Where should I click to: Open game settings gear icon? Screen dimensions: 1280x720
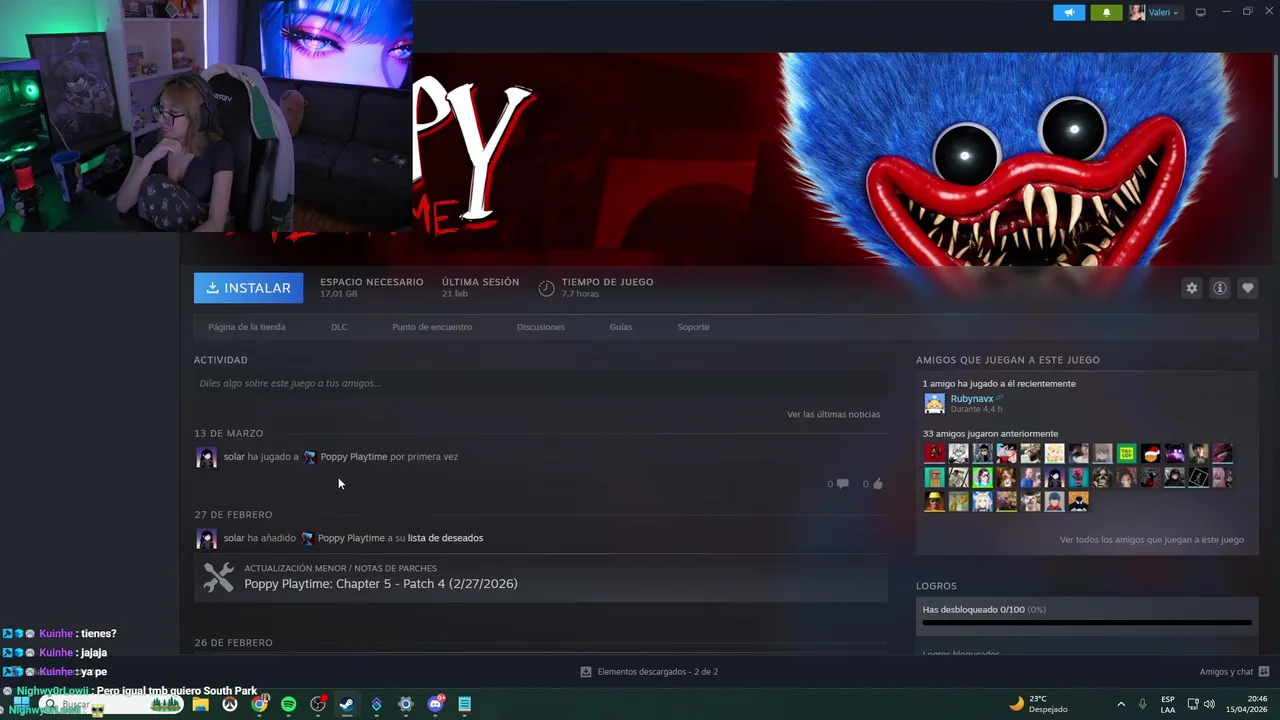coord(1192,288)
